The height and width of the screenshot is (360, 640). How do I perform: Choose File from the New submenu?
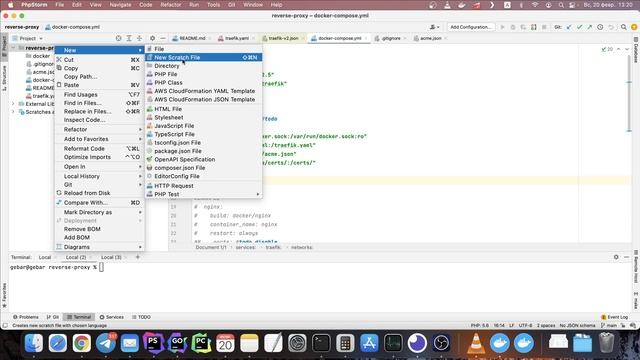pos(203,49)
